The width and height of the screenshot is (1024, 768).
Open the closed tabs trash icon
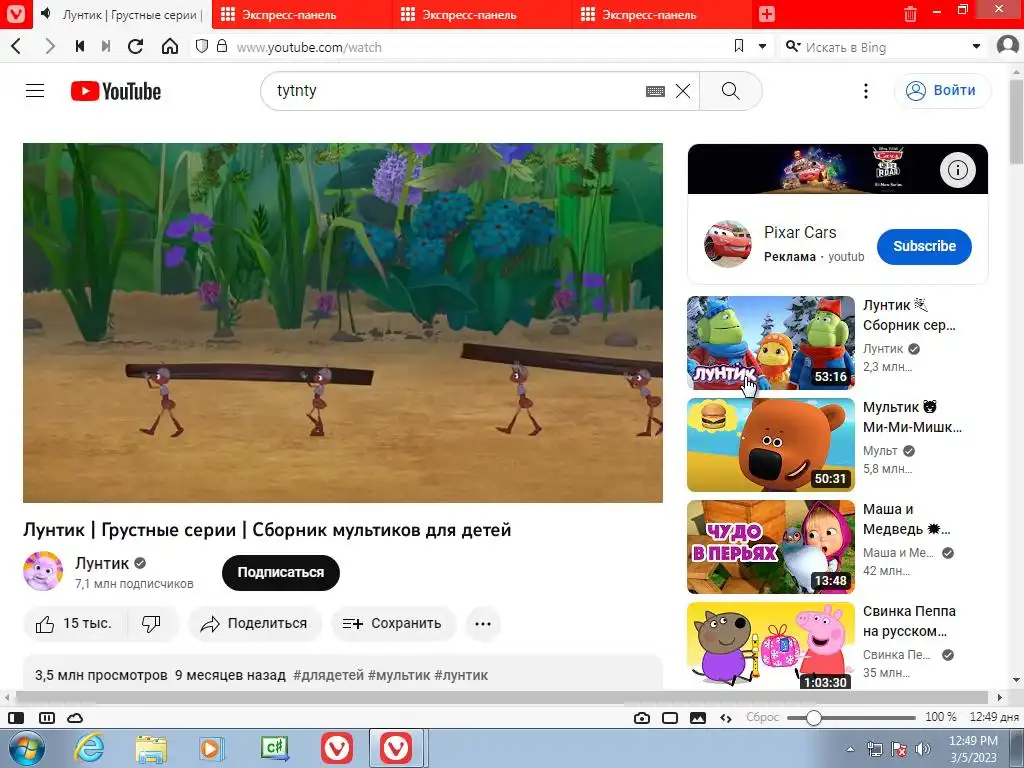tap(910, 14)
